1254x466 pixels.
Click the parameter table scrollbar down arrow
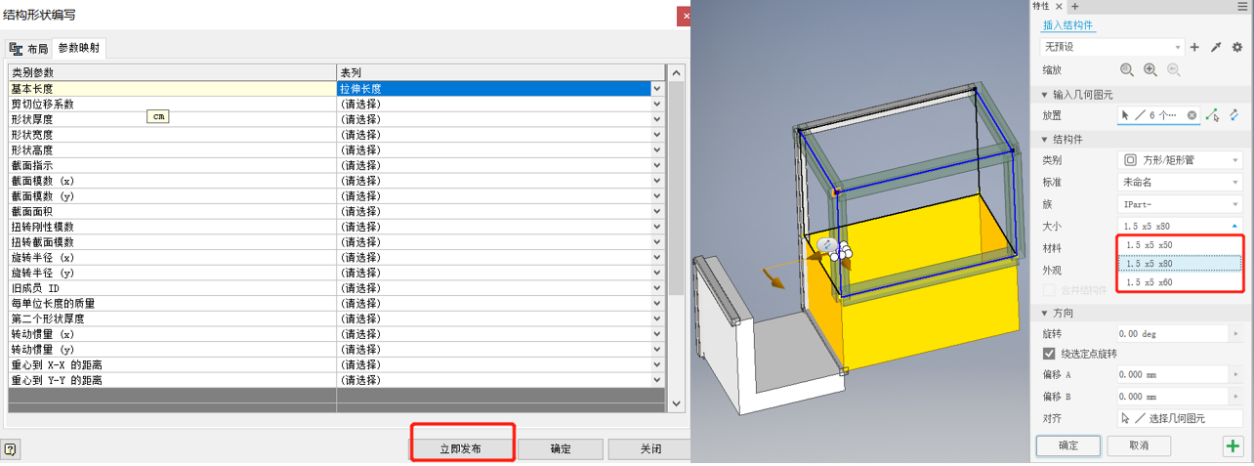pyautogui.click(x=676, y=403)
